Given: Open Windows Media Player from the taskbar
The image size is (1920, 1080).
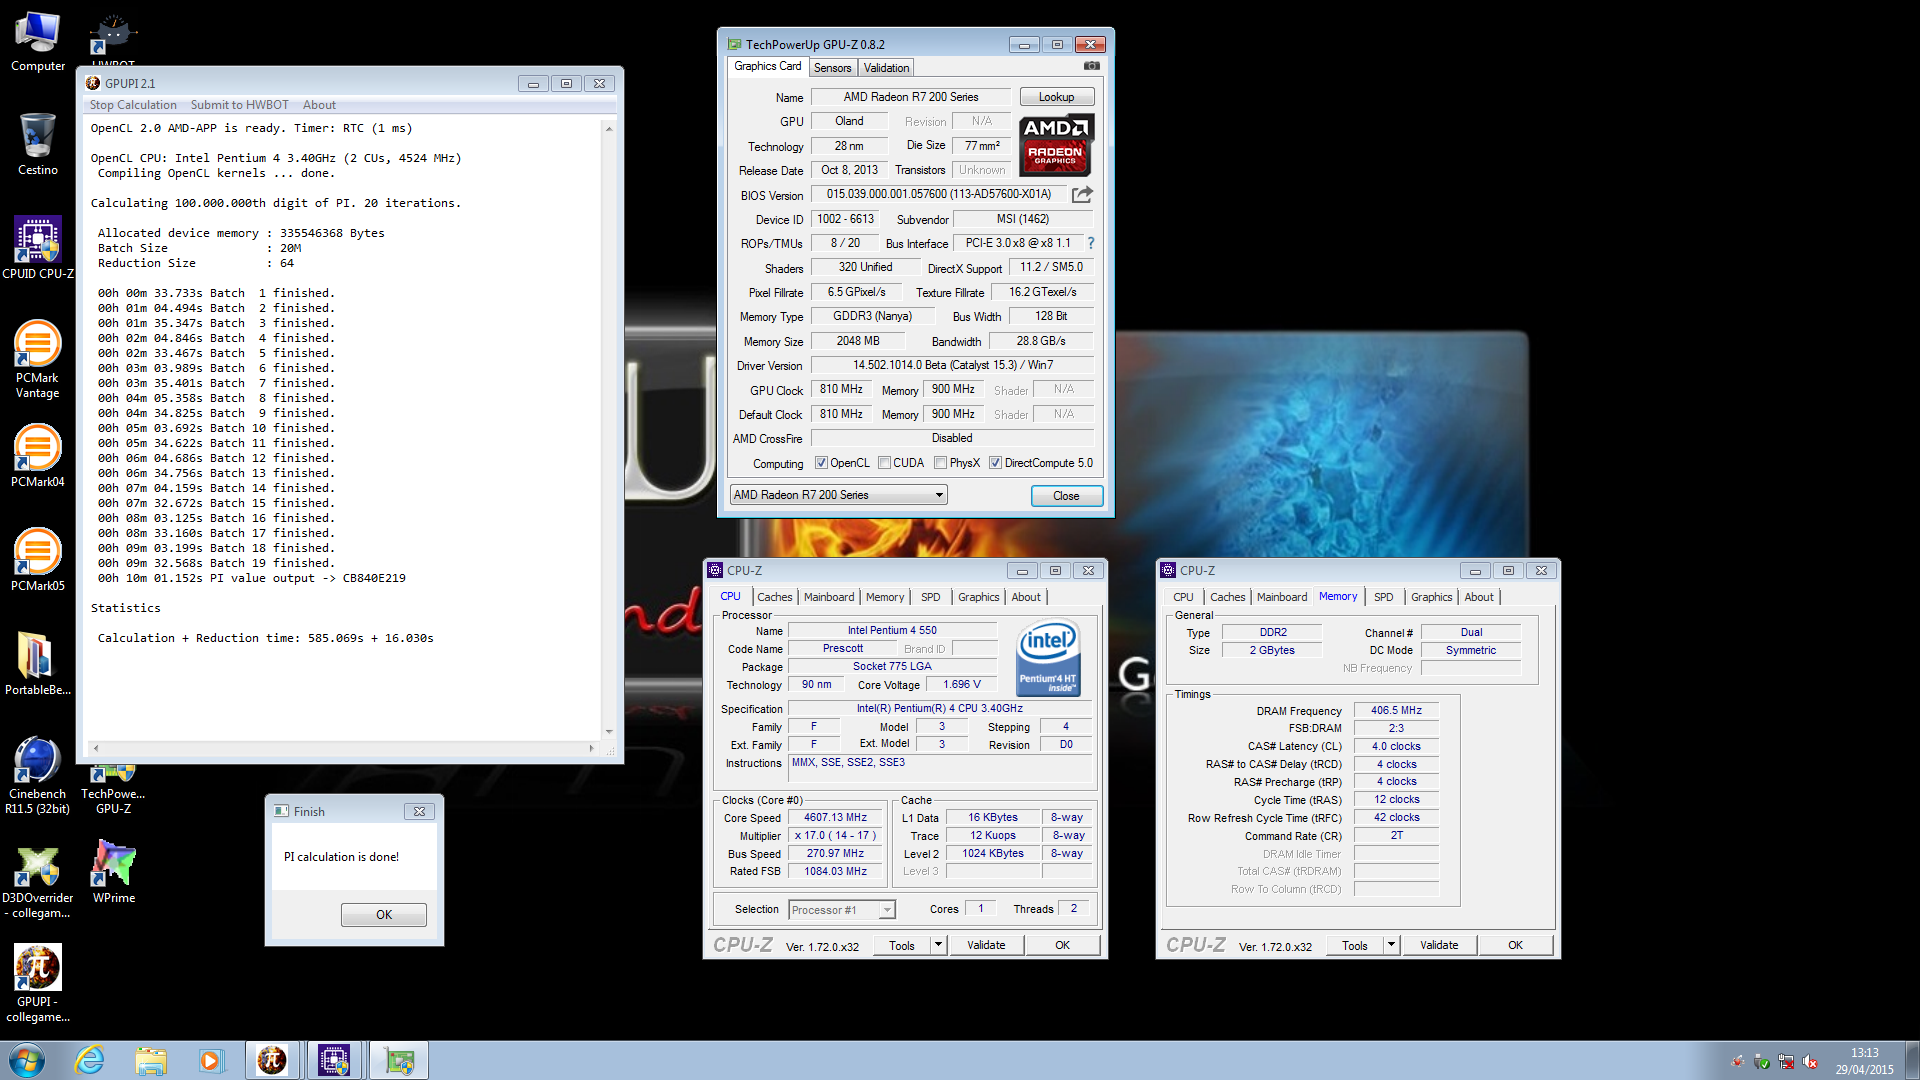Looking at the screenshot, I should click(x=211, y=1060).
